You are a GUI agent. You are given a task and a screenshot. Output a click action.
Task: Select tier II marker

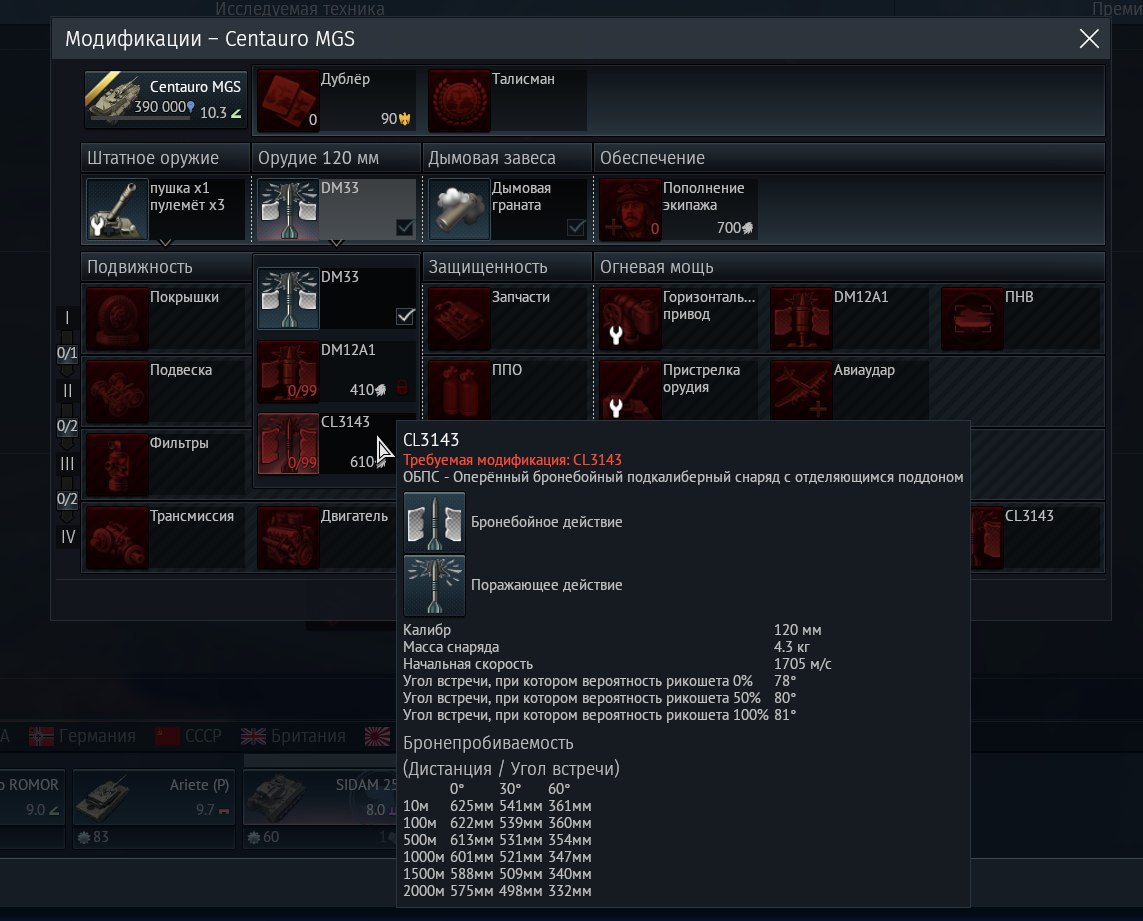point(67,391)
